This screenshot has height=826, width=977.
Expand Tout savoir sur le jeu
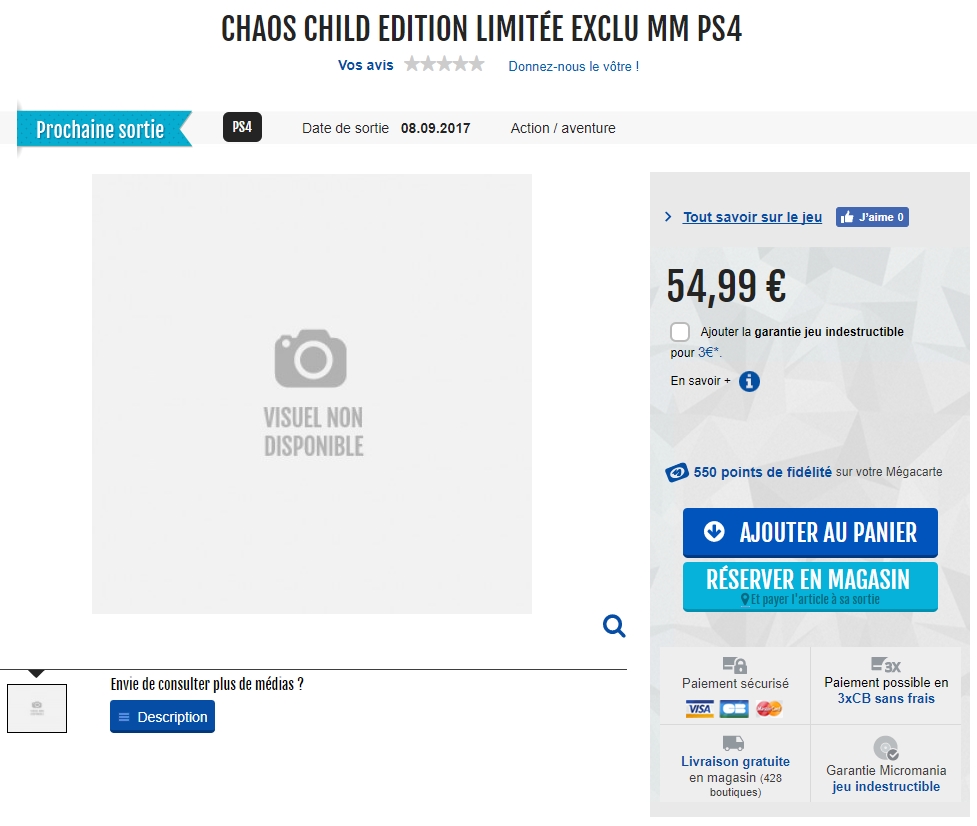coord(752,217)
